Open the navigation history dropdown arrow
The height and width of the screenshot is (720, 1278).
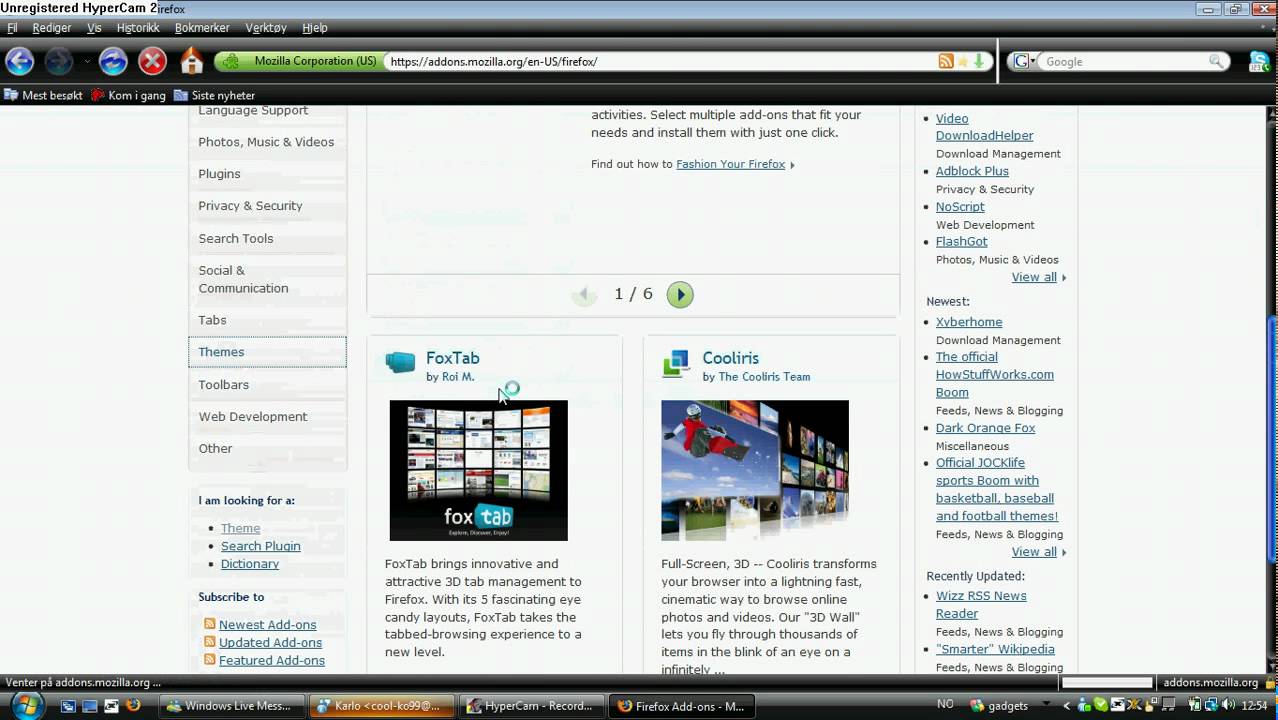(87, 61)
